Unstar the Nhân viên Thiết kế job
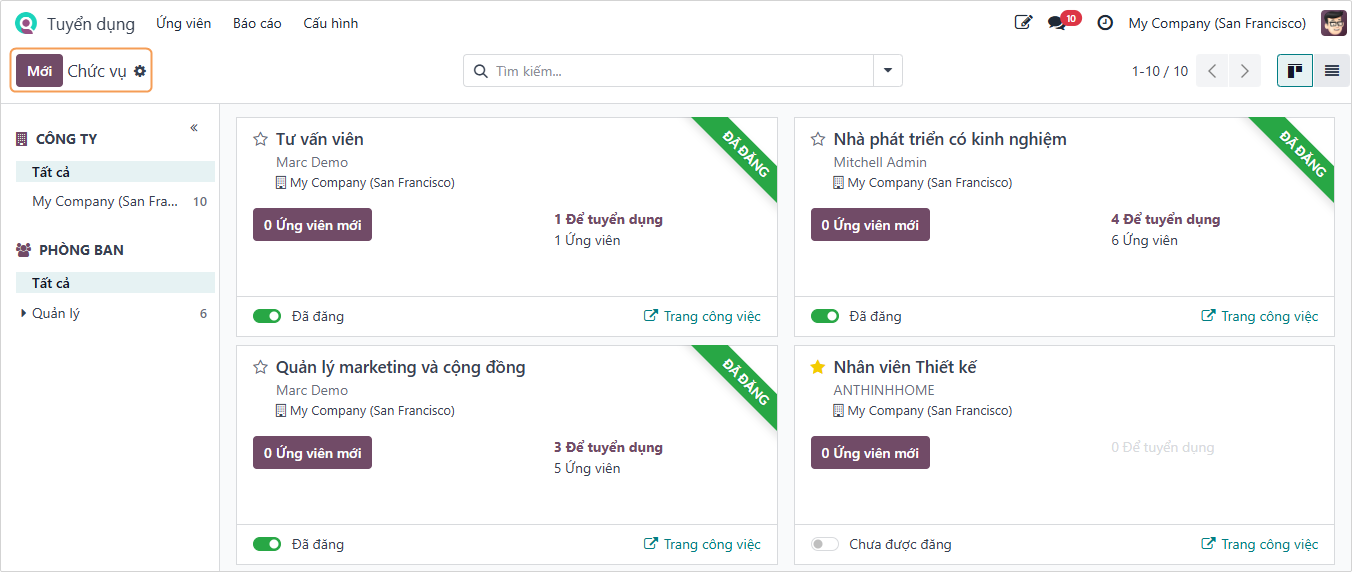Viewport: 1352px width, 572px height. [x=818, y=368]
